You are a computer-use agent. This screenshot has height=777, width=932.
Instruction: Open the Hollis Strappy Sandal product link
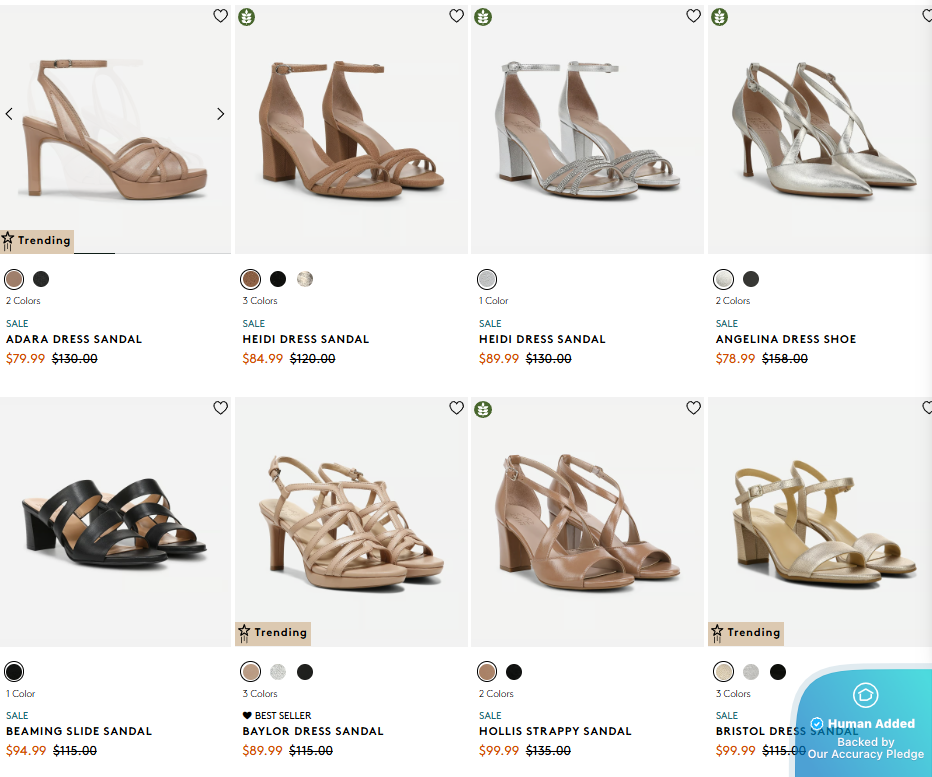555,731
